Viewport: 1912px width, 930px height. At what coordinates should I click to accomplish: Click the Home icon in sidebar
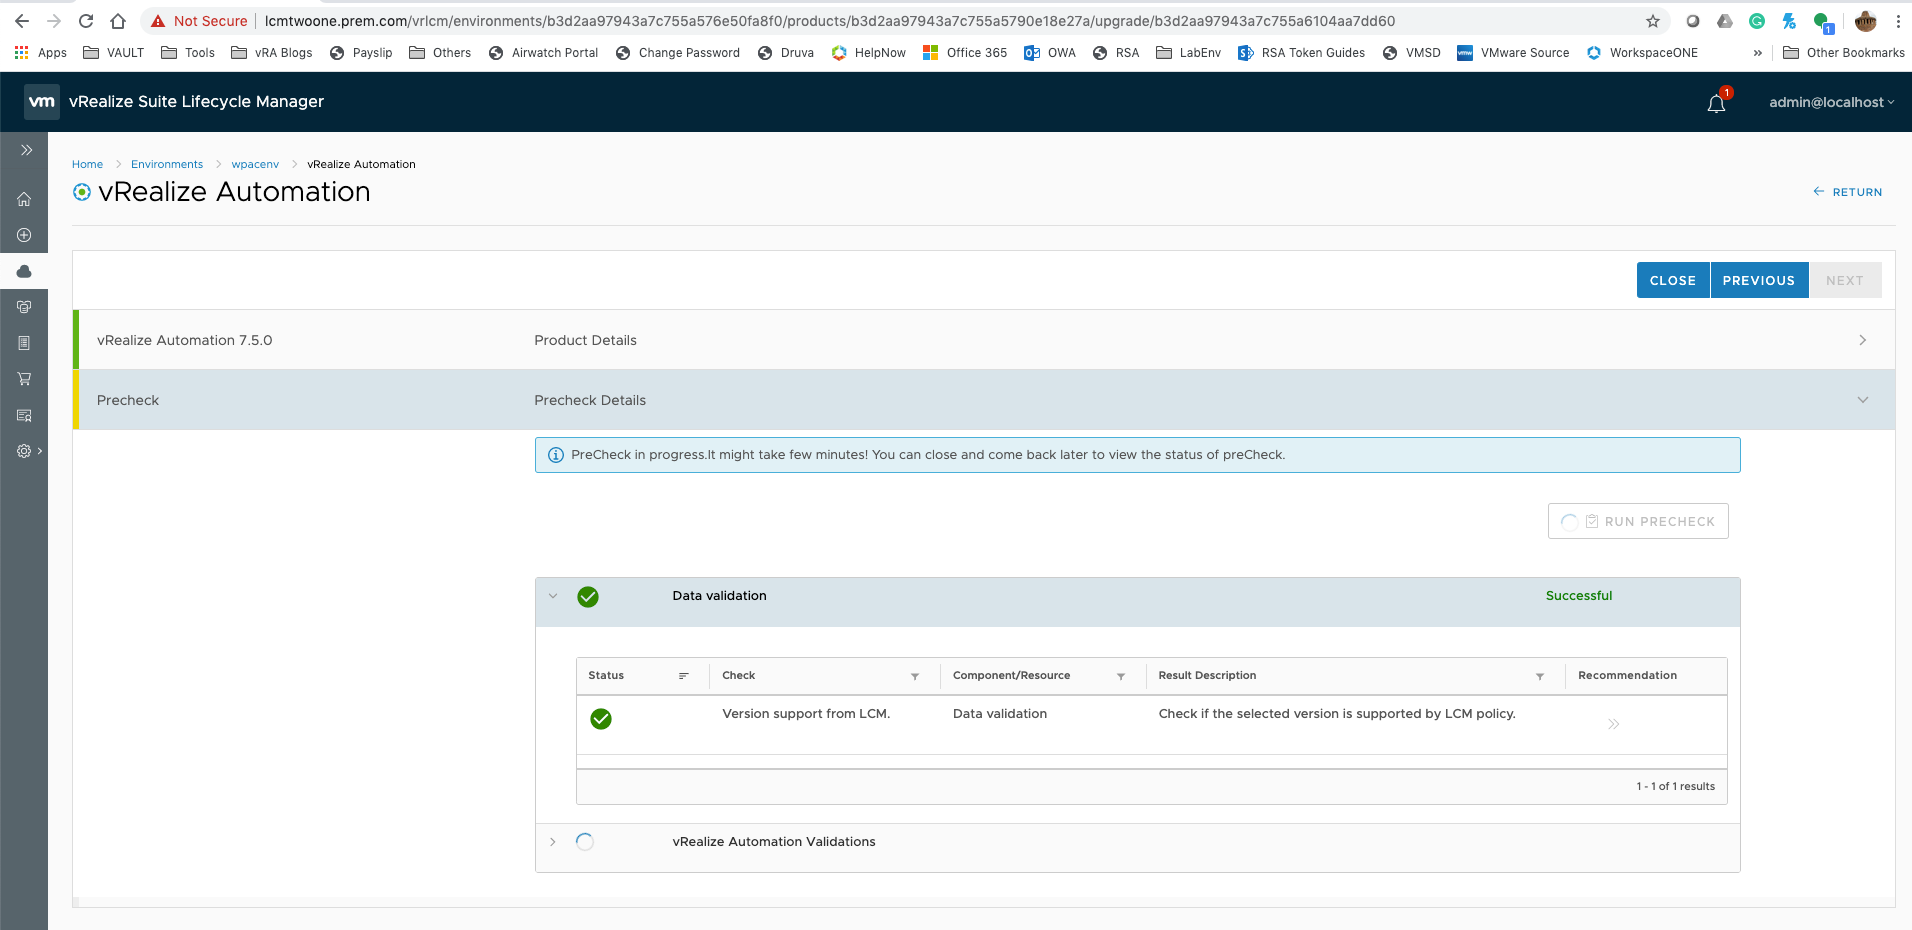tap(24, 199)
